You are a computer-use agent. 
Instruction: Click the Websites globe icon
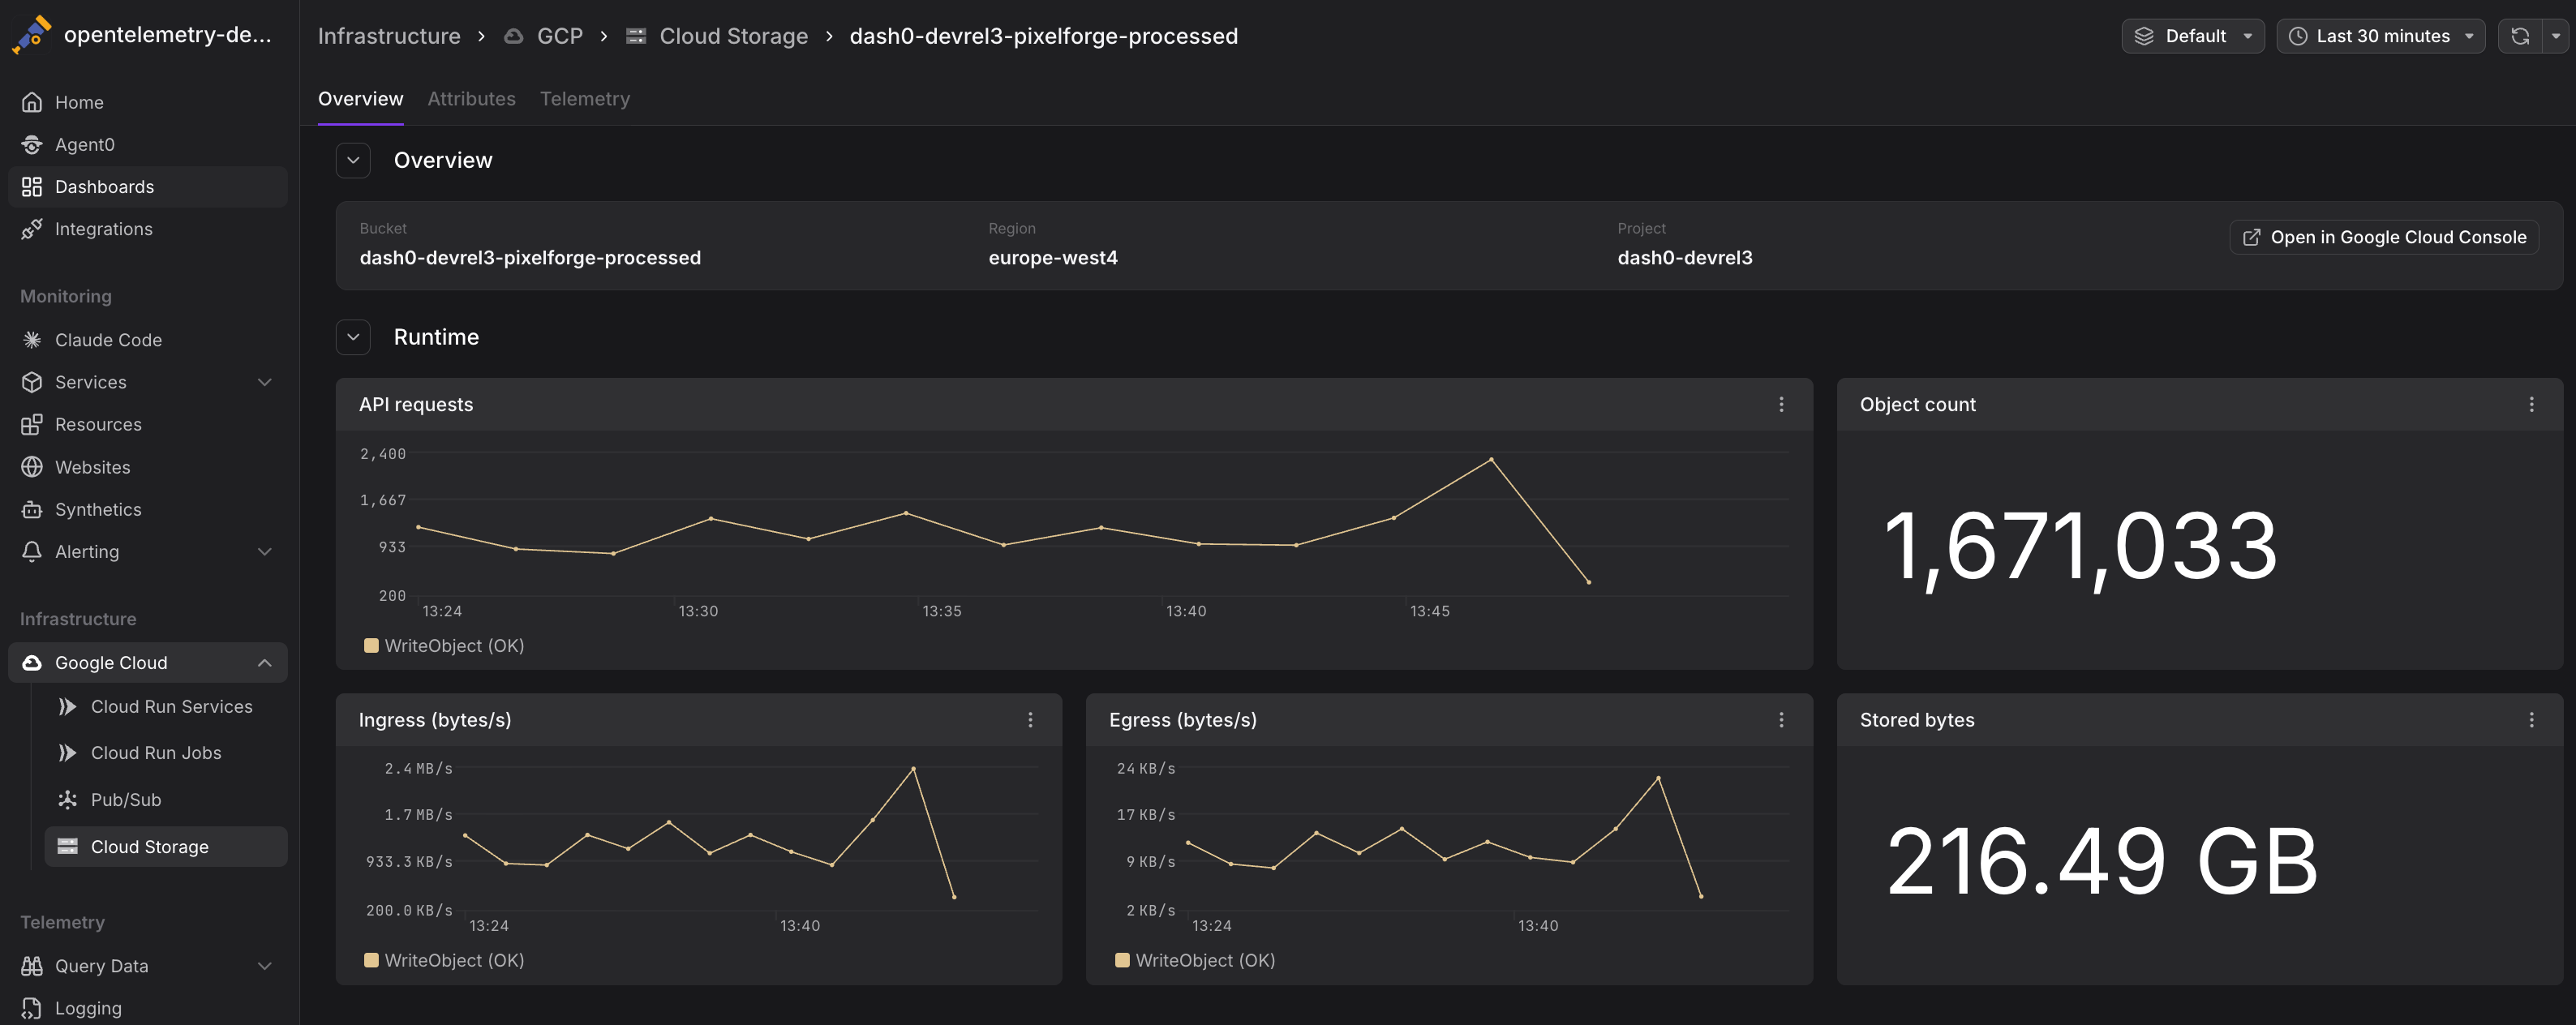click(32, 467)
